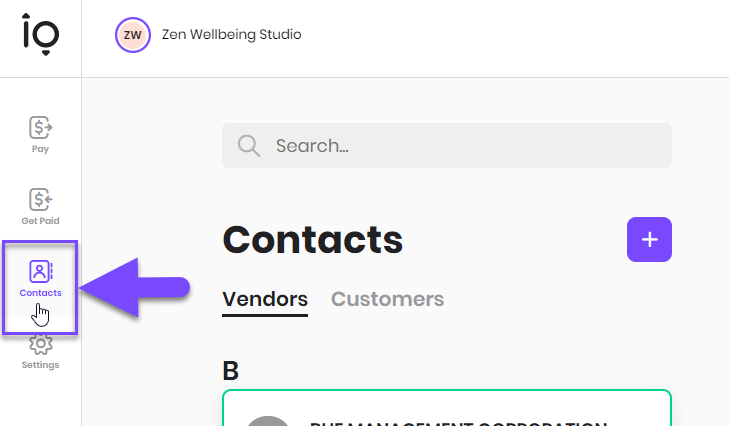Click the Contacts label in sidebar
The height and width of the screenshot is (426, 729).
pyautogui.click(x=40, y=293)
